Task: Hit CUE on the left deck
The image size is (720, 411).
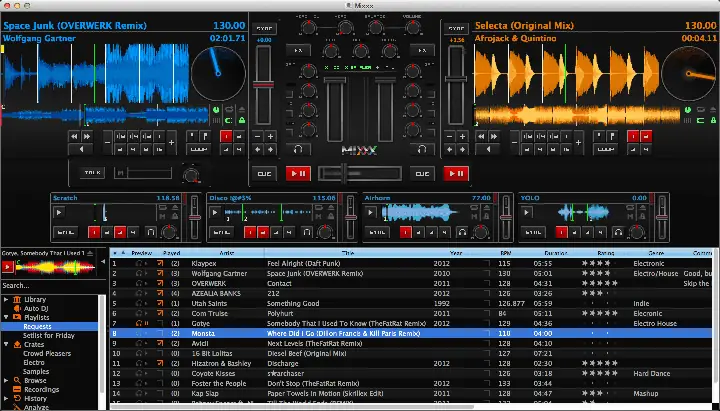Action: pyautogui.click(x=264, y=174)
